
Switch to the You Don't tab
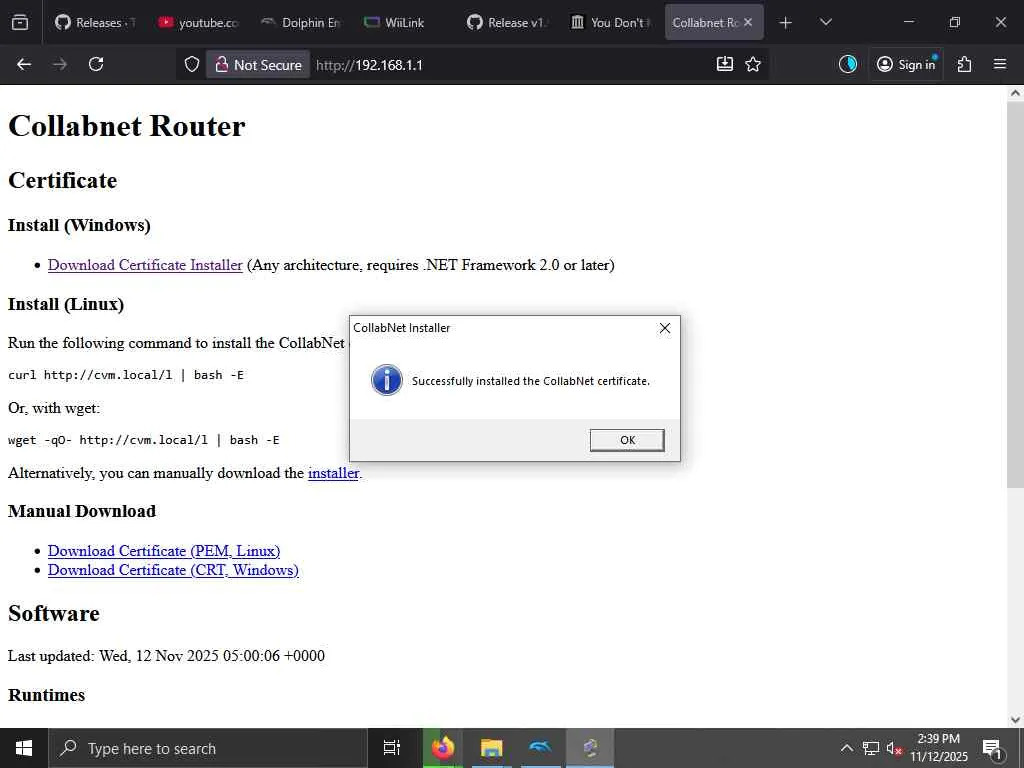pyautogui.click(x=612, y=22)
